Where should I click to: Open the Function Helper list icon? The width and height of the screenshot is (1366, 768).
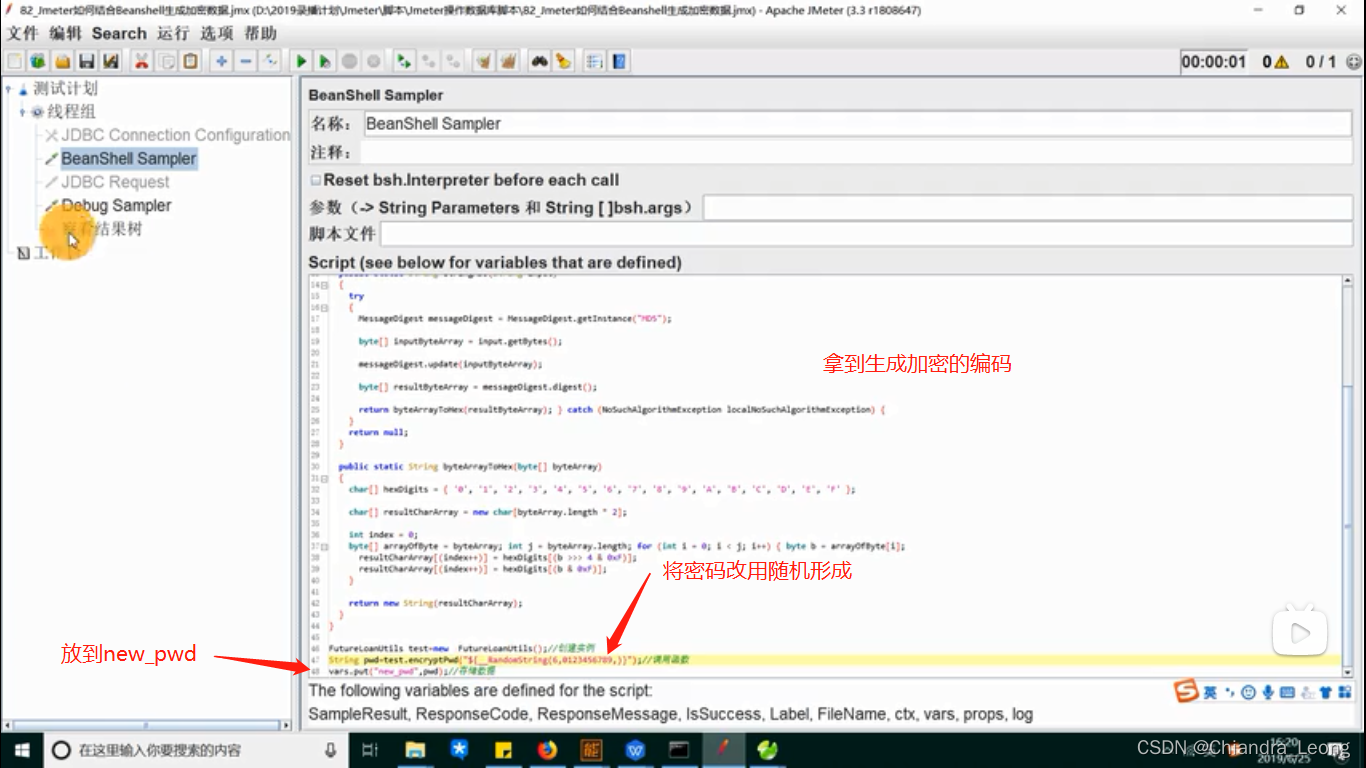595,61
